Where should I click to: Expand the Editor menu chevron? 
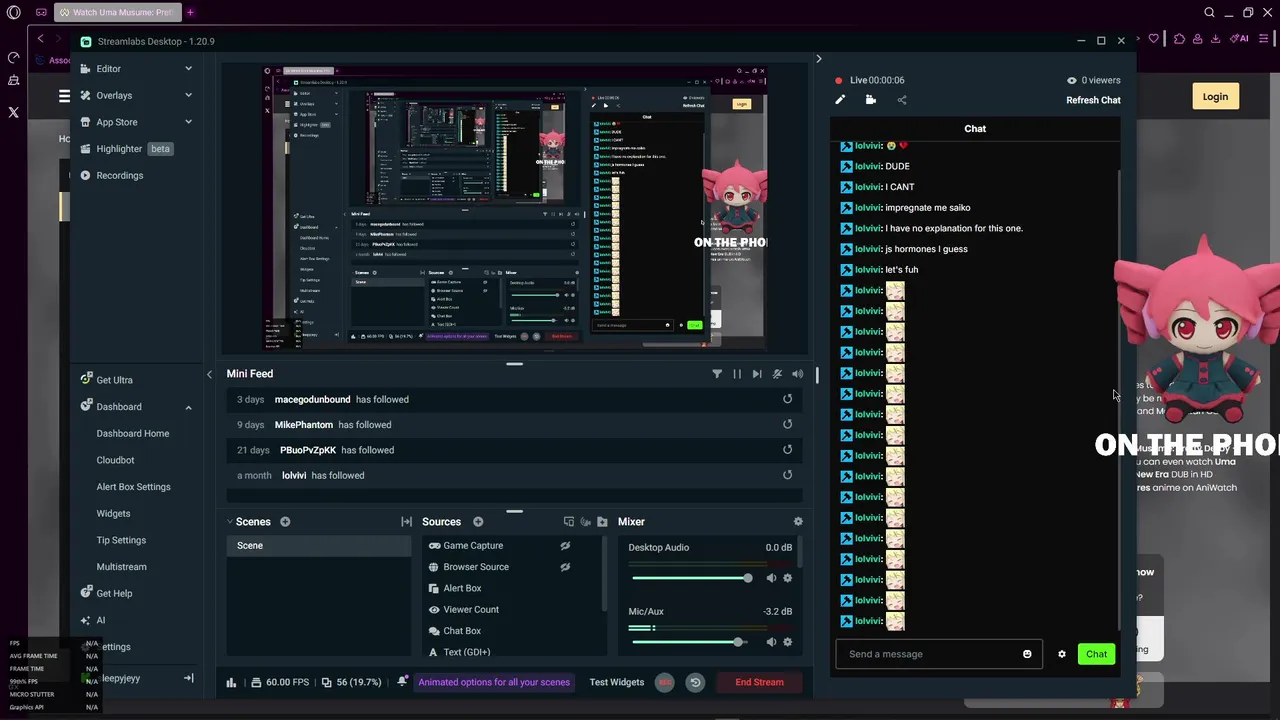tap(188, 69)
